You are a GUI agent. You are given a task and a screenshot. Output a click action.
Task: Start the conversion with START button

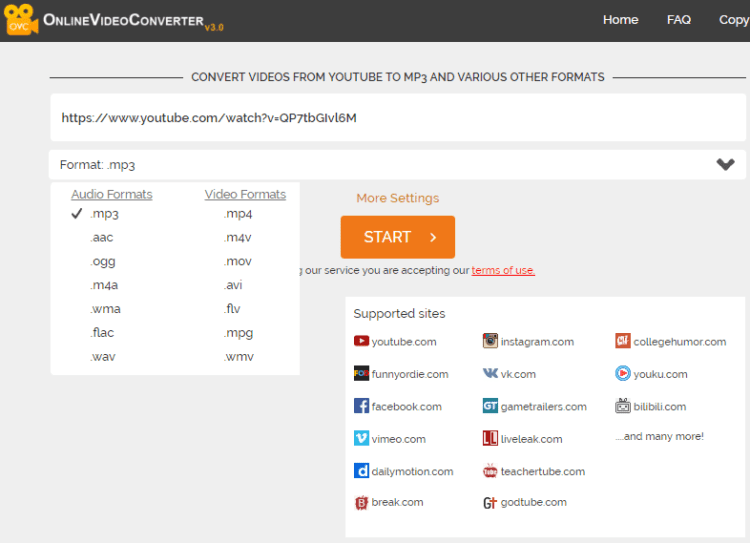pyautogui.click(x=397, y=237)
